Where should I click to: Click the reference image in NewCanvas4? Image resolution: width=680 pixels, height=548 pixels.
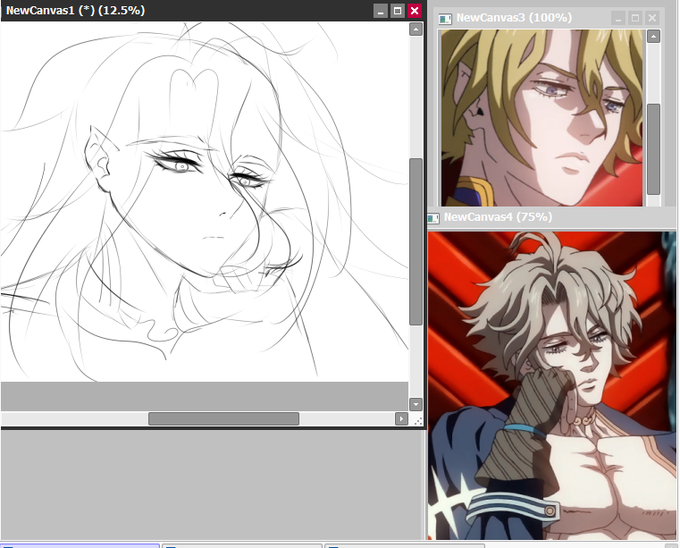pyautogui.click(x=552, y=386)
